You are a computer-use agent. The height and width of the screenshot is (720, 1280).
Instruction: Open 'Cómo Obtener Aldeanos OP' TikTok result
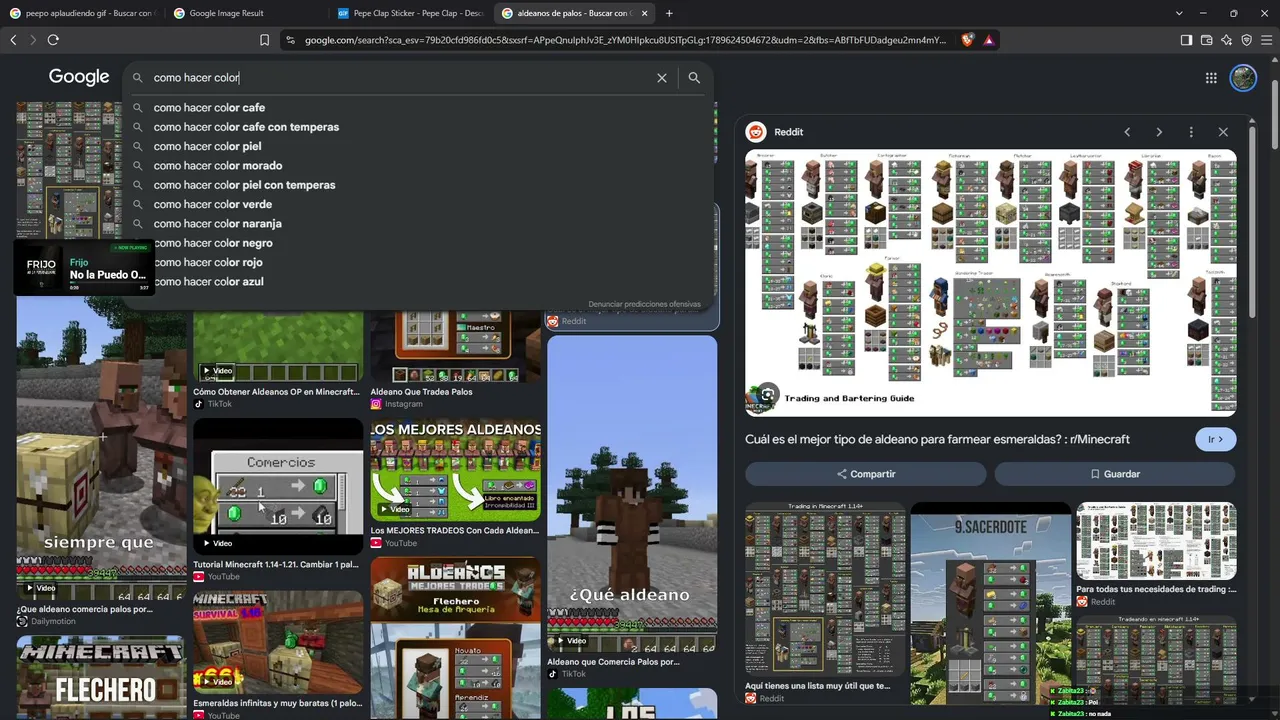278,346
